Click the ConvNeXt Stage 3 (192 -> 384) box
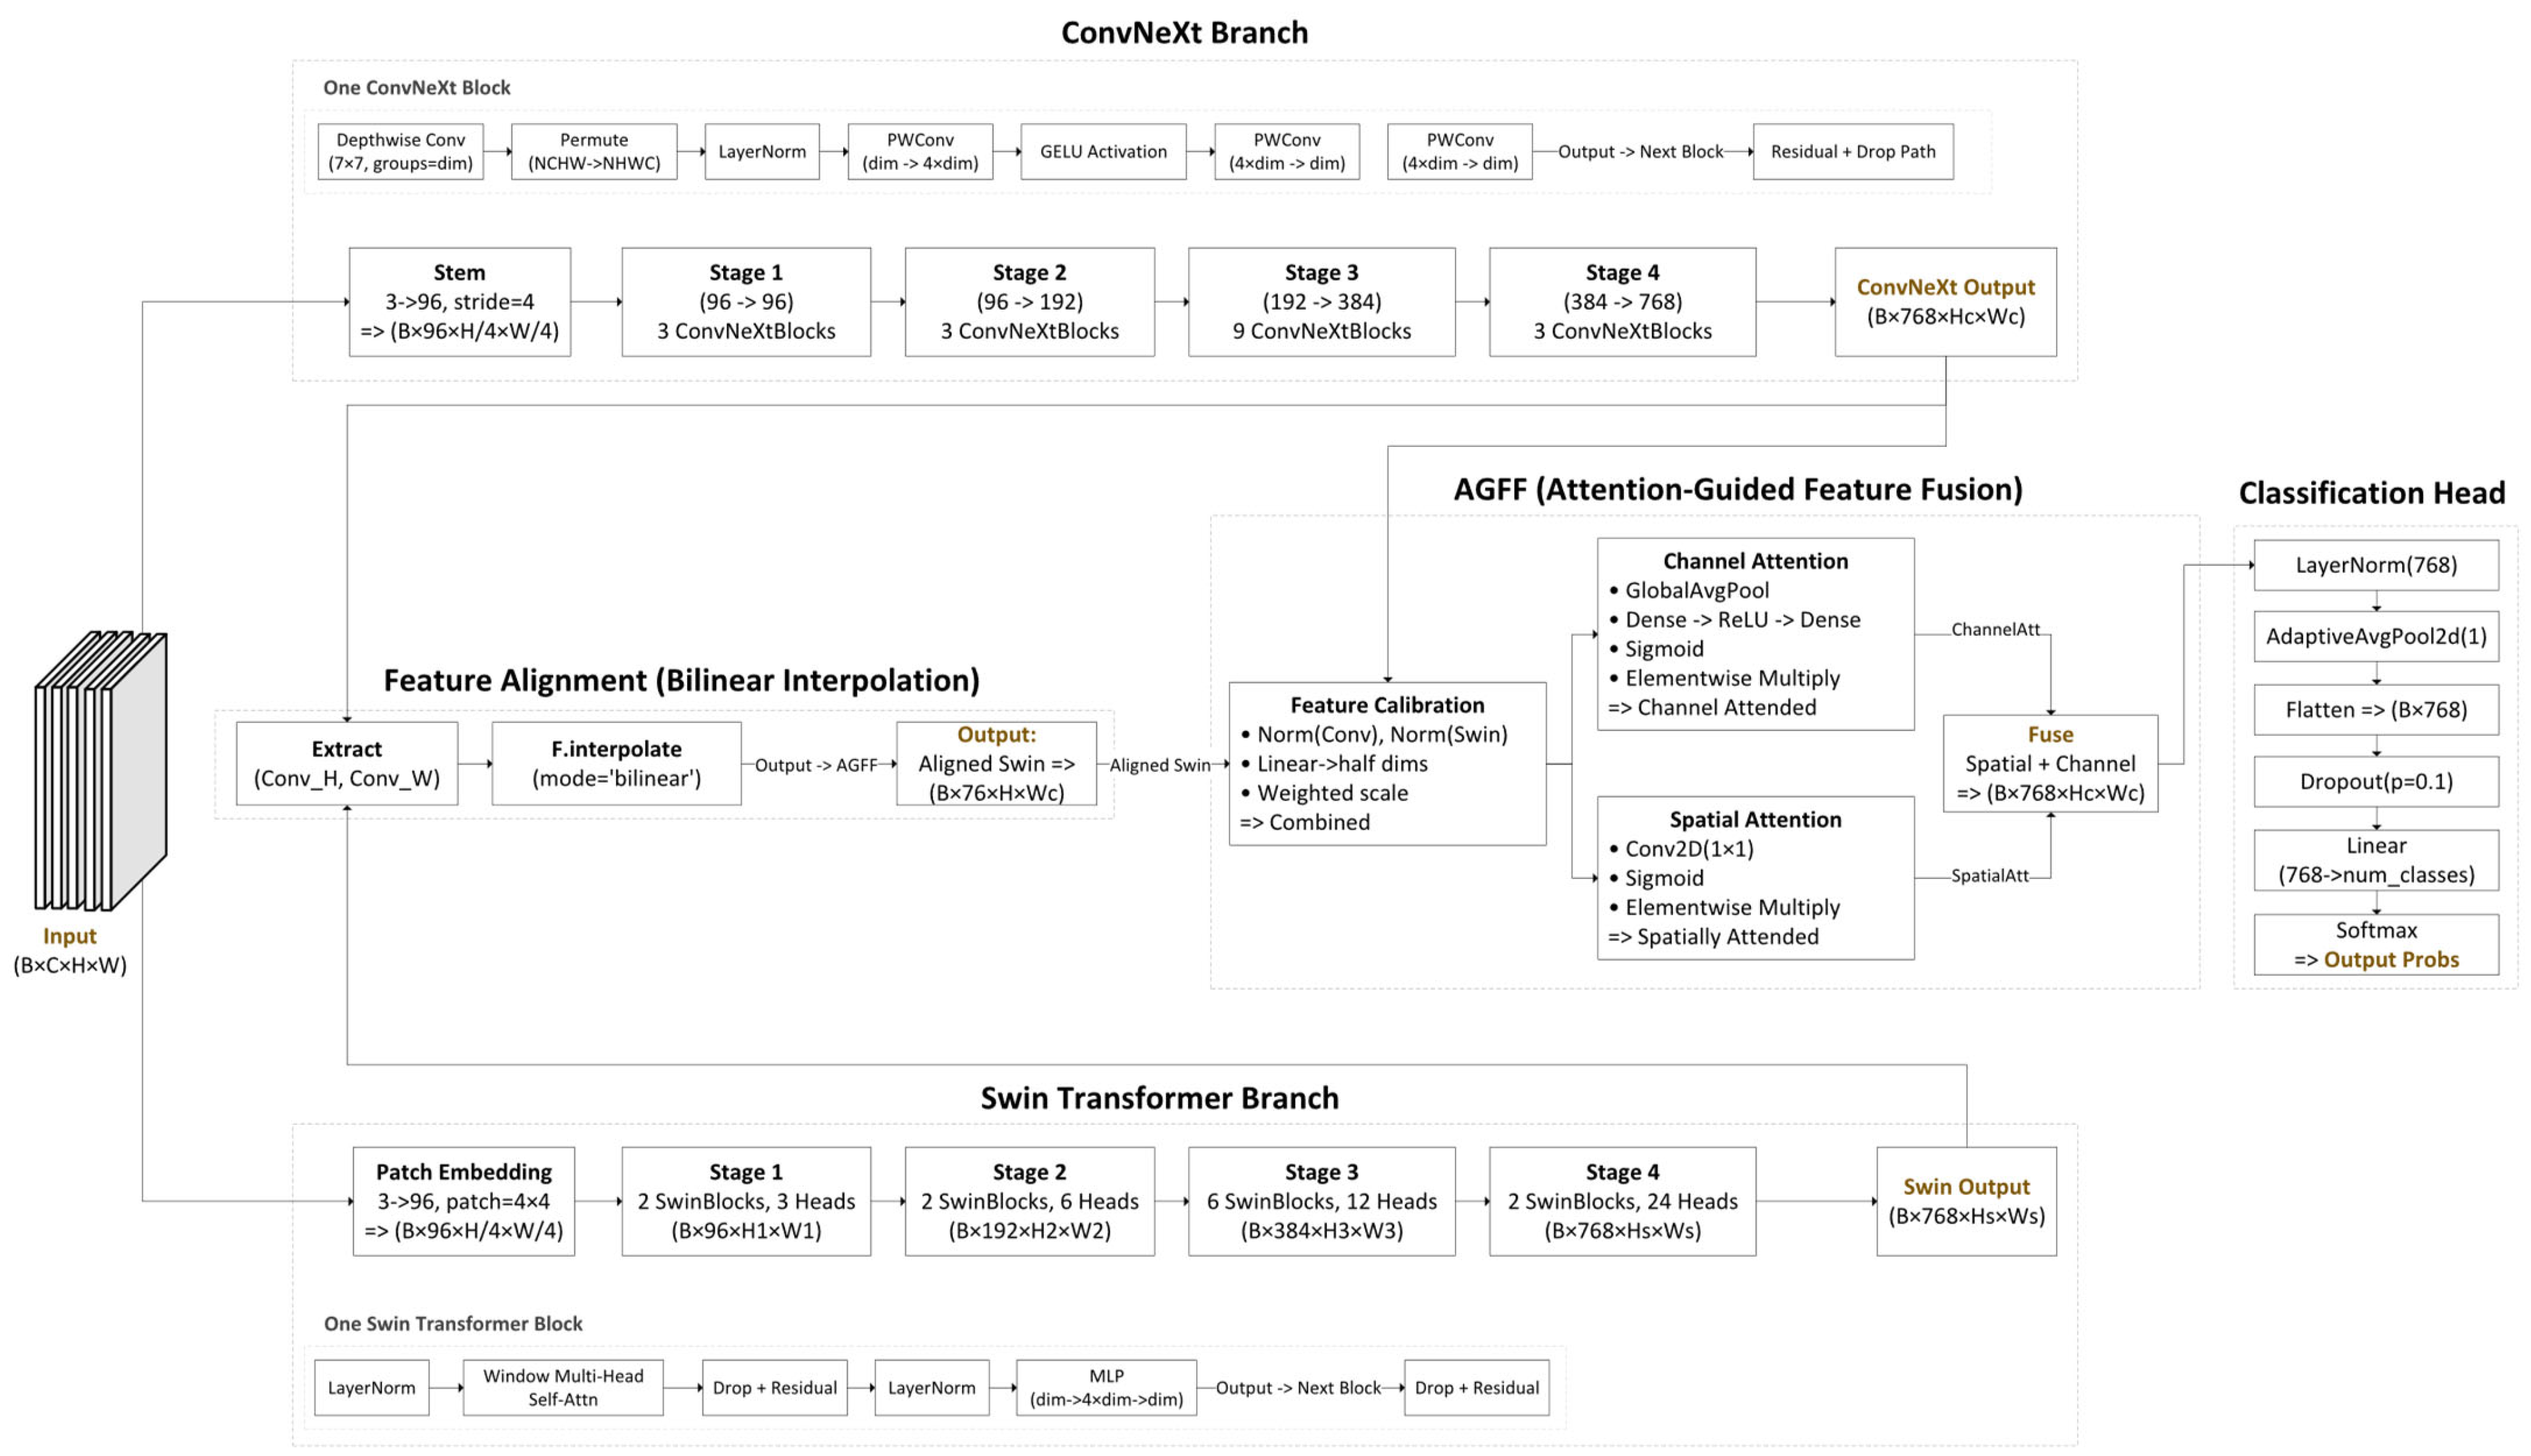 [1321, 302]
